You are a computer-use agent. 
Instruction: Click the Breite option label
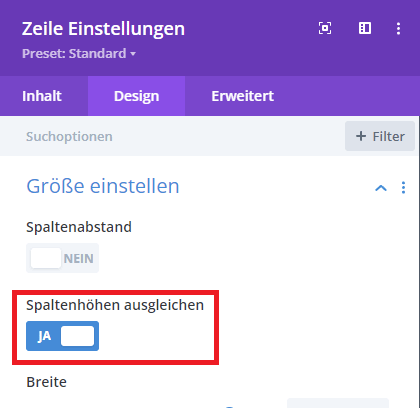46,382
